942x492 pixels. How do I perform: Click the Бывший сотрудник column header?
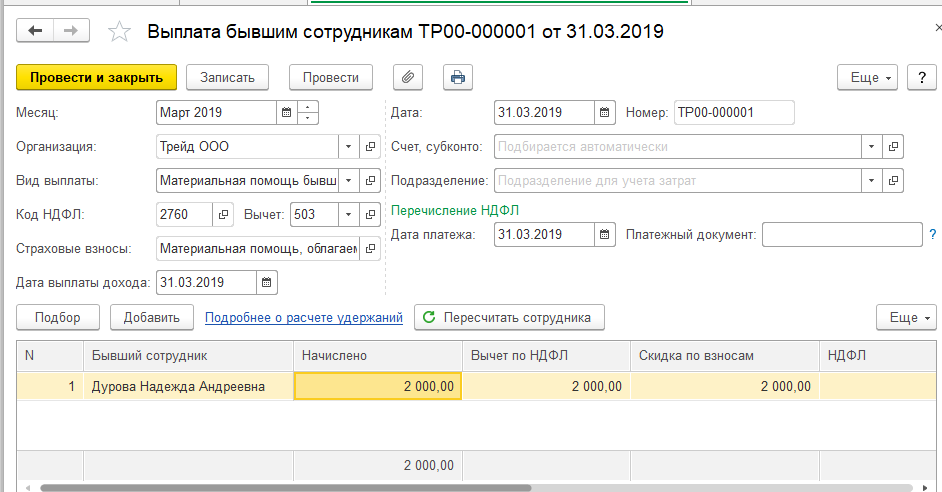(189, 356)
